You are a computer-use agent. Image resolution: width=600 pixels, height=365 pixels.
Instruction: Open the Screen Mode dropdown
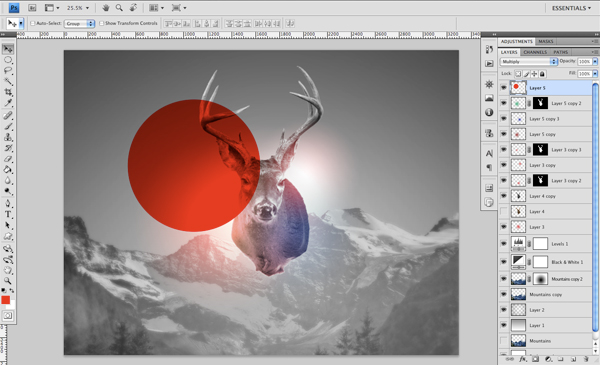click(179, 8)
